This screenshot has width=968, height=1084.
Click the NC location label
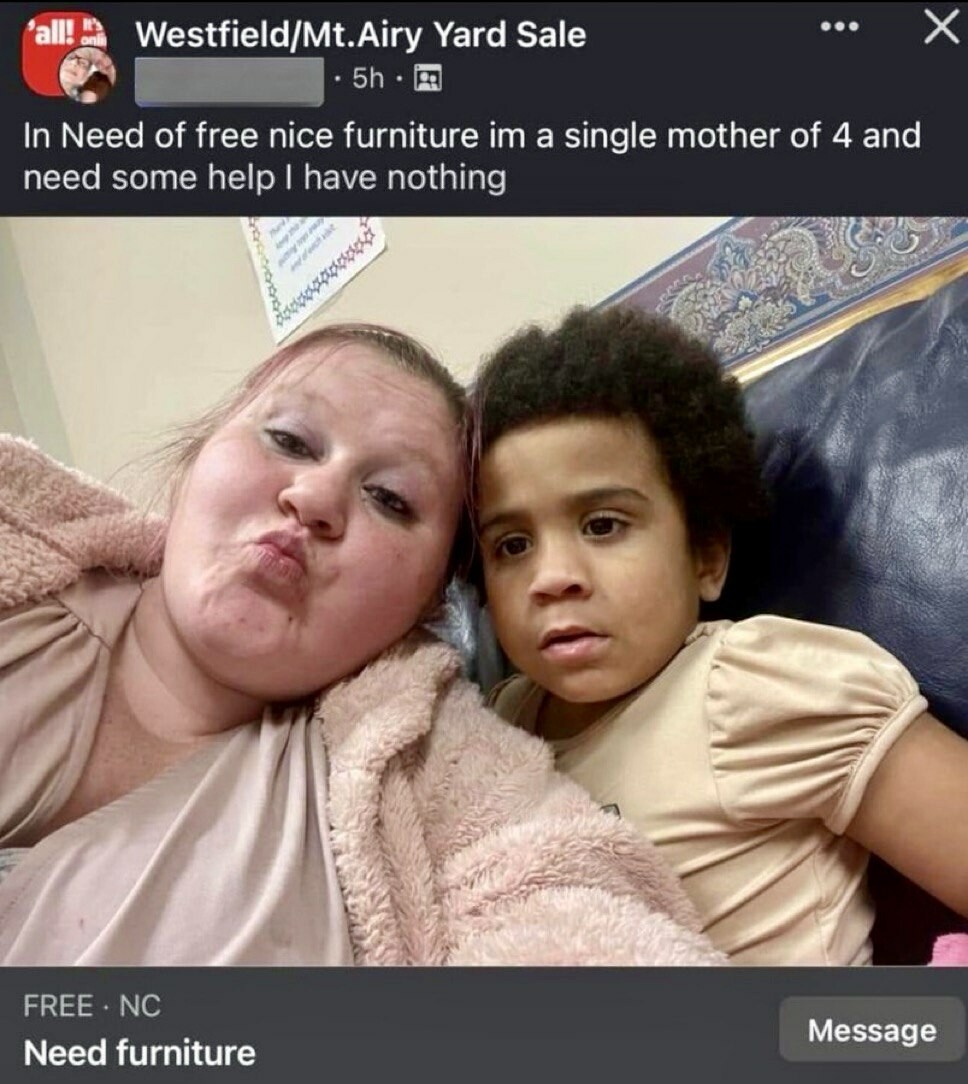140,1005
